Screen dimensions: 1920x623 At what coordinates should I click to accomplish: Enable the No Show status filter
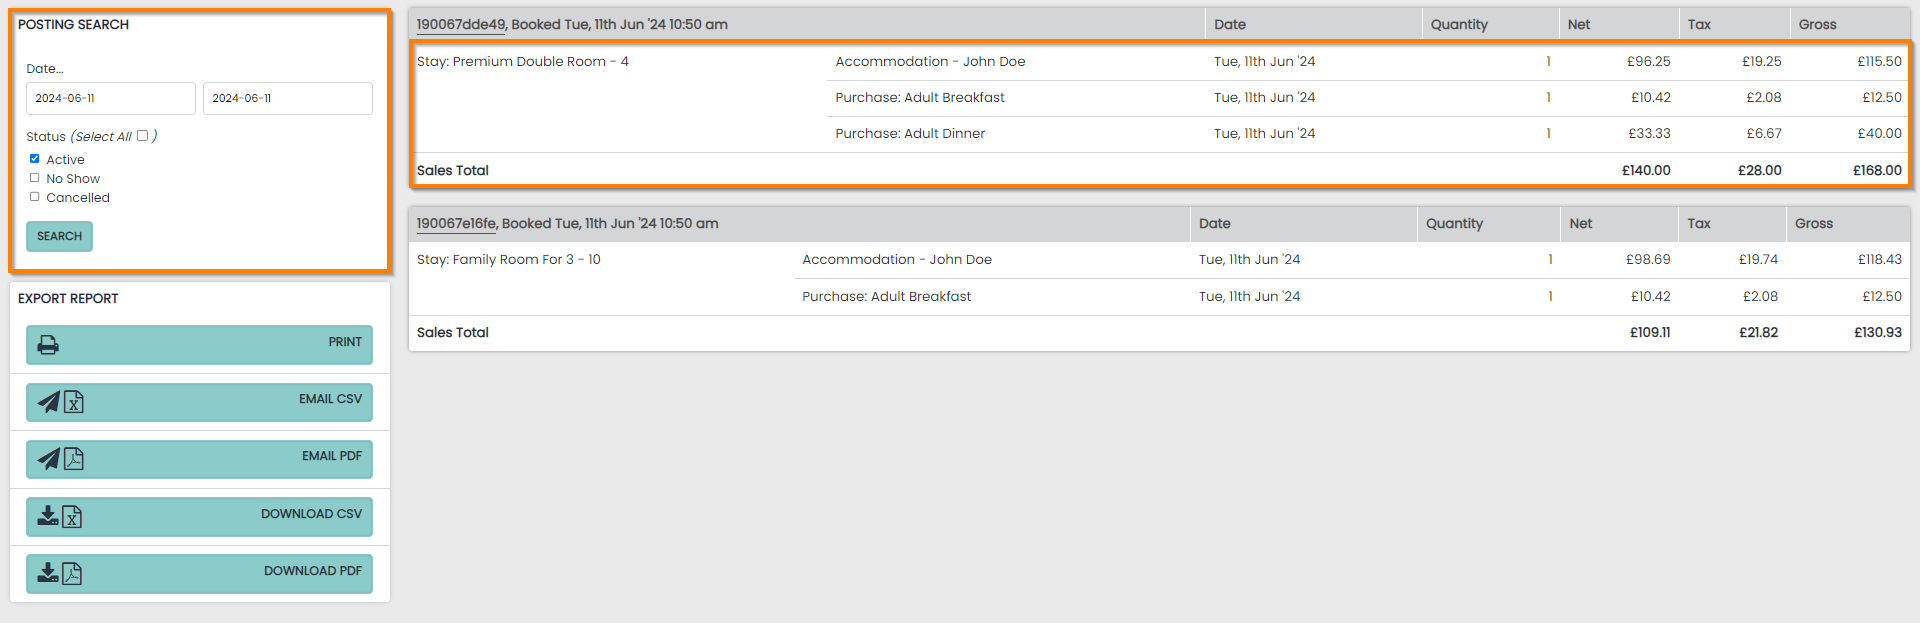point(35,178)
